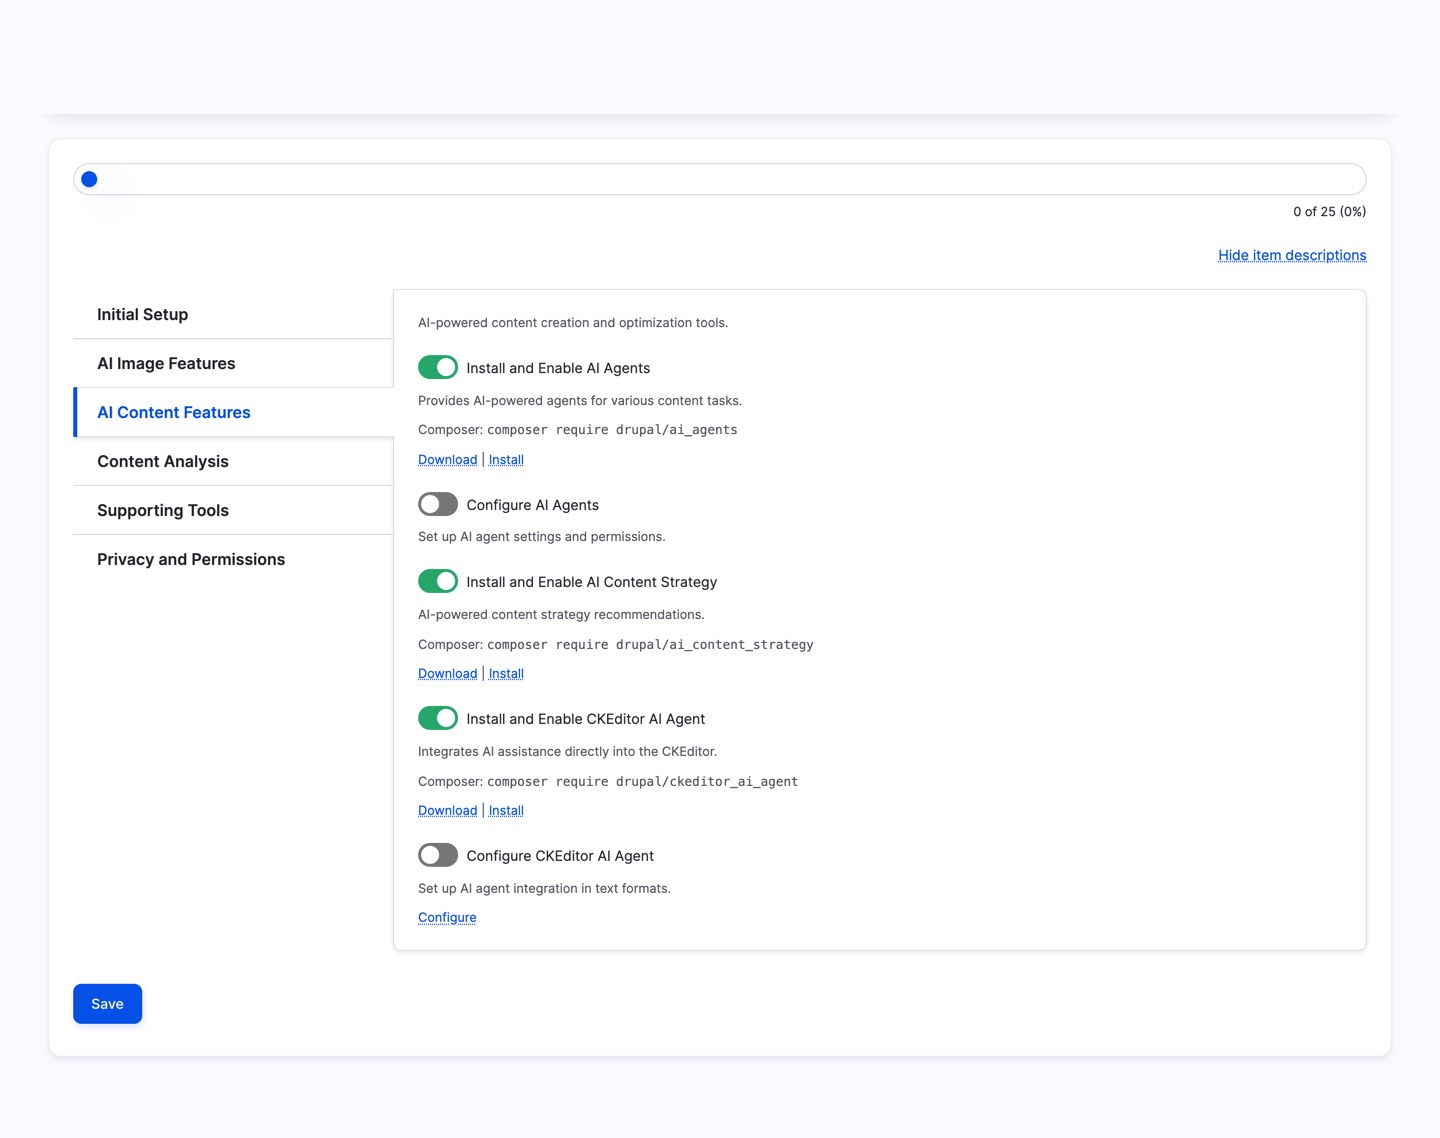The height and width of the screenshot is (1138, 1440).
Task: Click 'Set up AI agent integration in text formats.'
Action: click(x=544, y=889)
